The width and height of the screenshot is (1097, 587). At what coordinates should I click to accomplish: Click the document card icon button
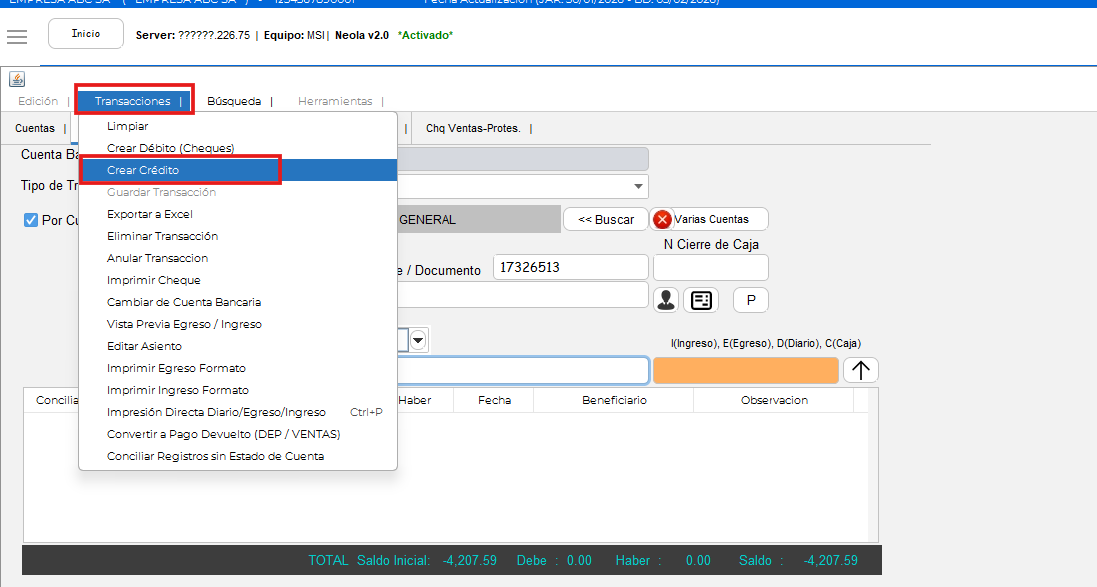[x=703, y=299]
